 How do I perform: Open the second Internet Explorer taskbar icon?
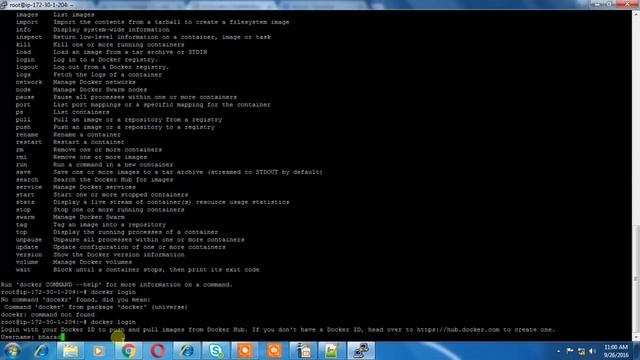click(187, 351)
